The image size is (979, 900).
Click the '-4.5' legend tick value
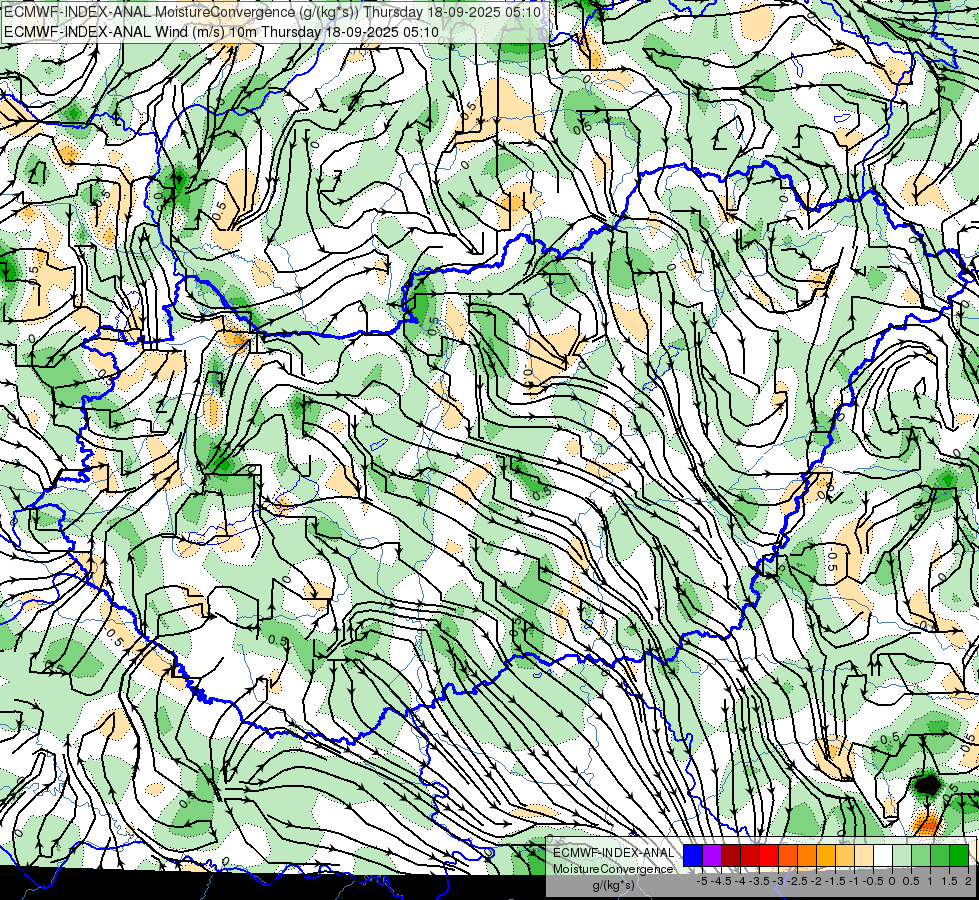tap(721, 881)
